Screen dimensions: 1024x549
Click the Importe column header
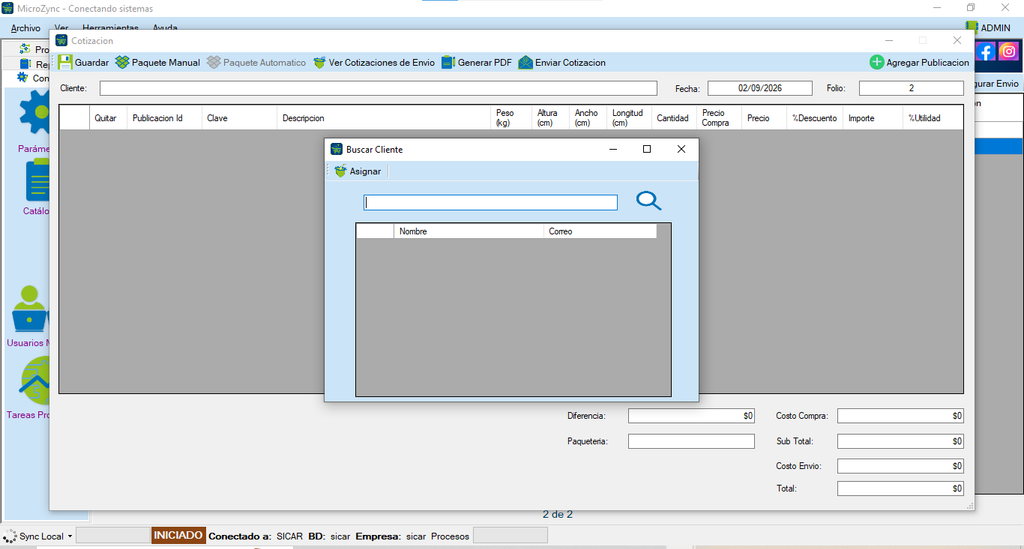tap(872, 118)
